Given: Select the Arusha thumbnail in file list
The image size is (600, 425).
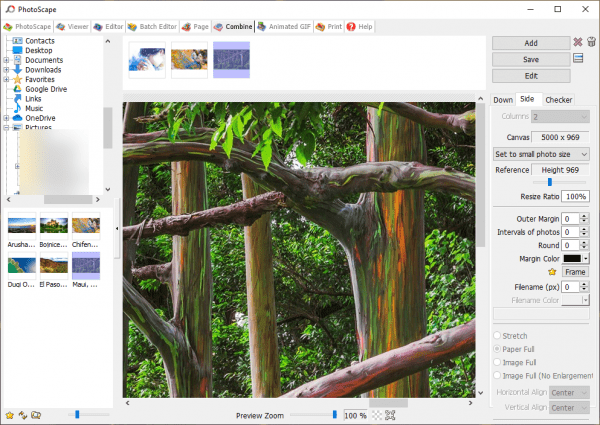Looking at the screenshot, I should [x=22, y=226].
